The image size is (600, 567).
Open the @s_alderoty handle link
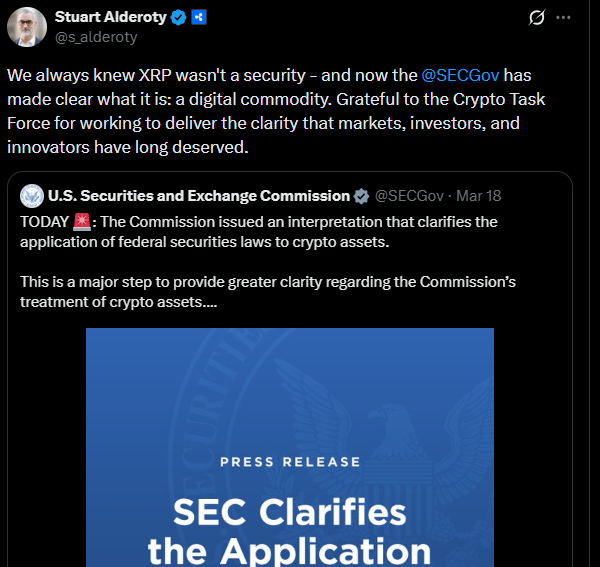click(96, 37)
